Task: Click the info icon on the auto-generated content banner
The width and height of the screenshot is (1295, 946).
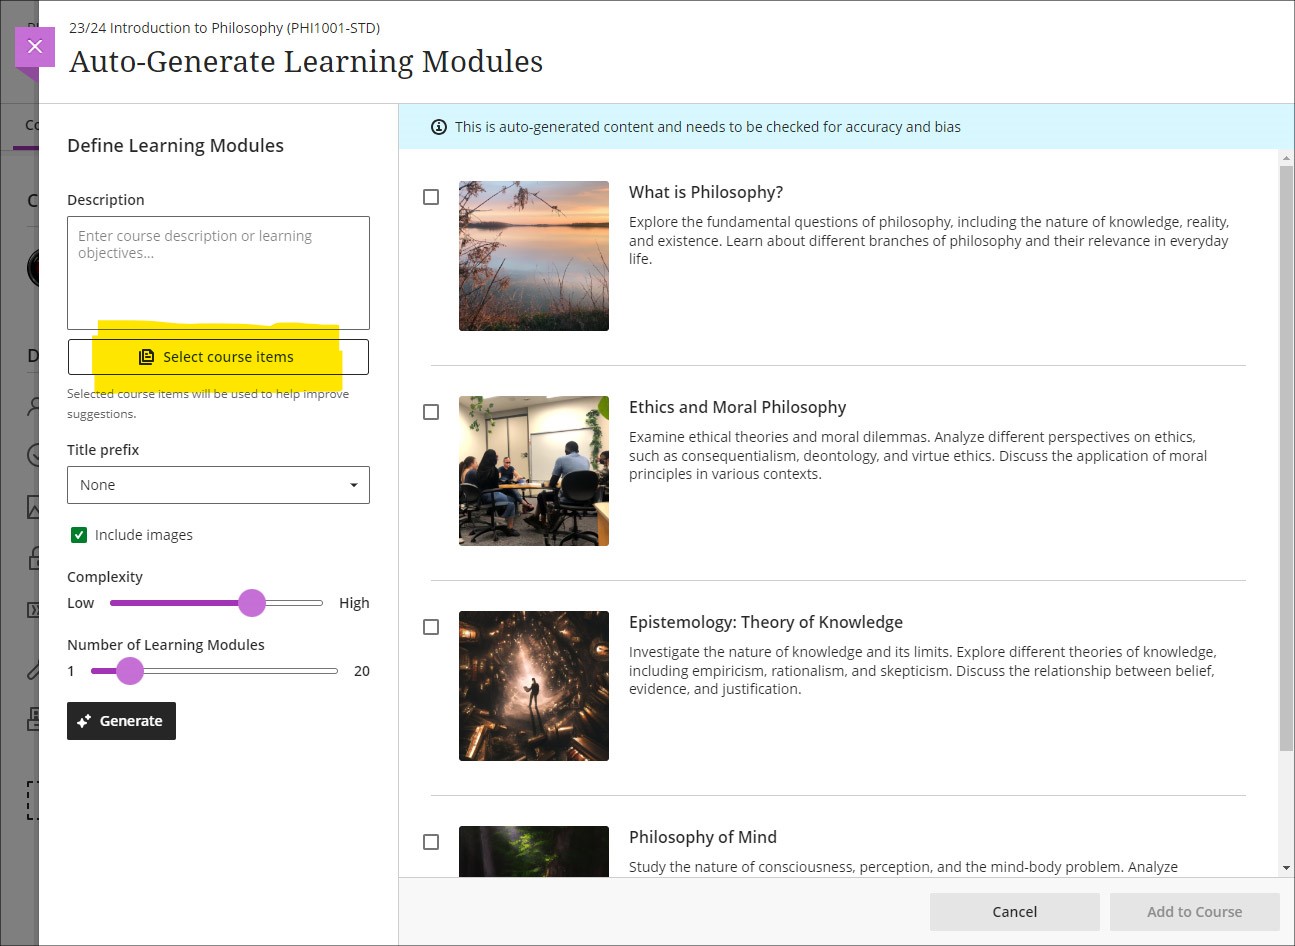Action: click(438, 127)
